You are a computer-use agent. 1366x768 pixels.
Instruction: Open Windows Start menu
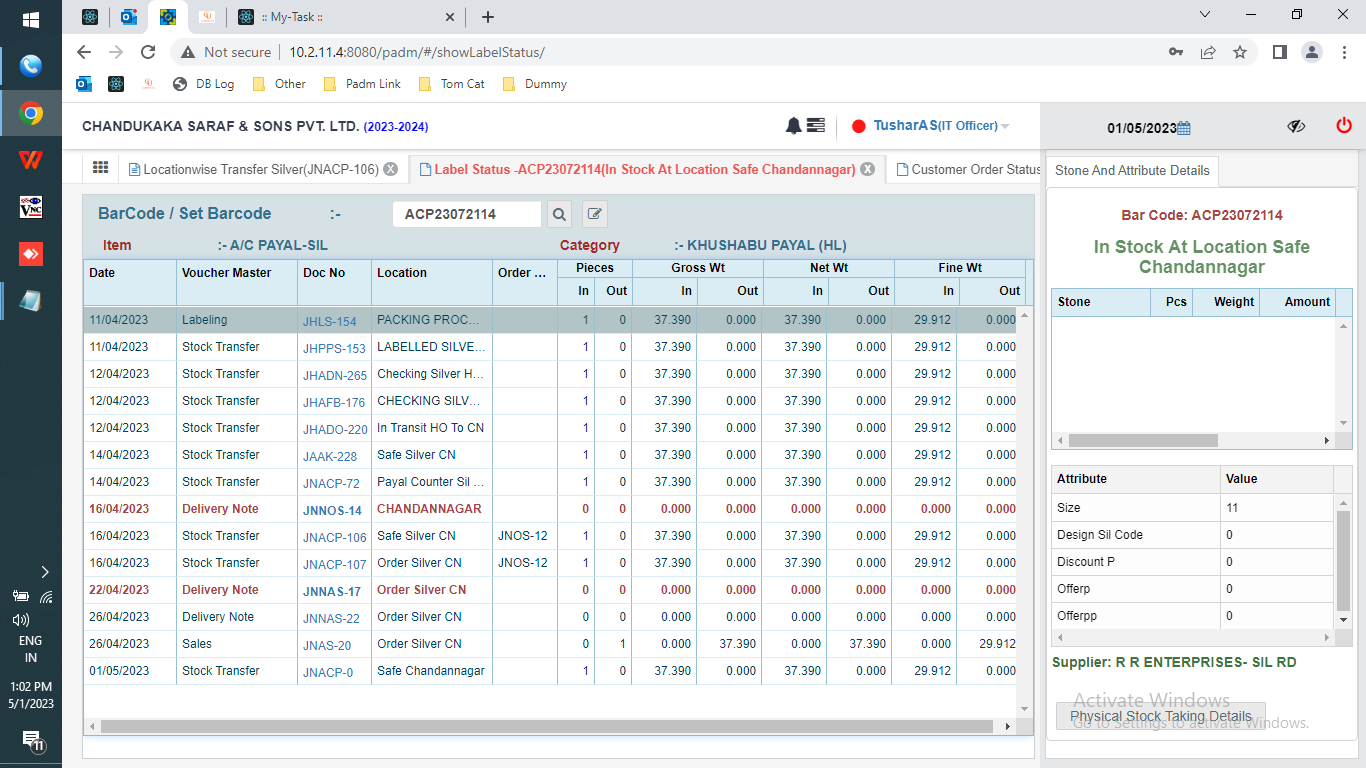(x=30, y=19)
